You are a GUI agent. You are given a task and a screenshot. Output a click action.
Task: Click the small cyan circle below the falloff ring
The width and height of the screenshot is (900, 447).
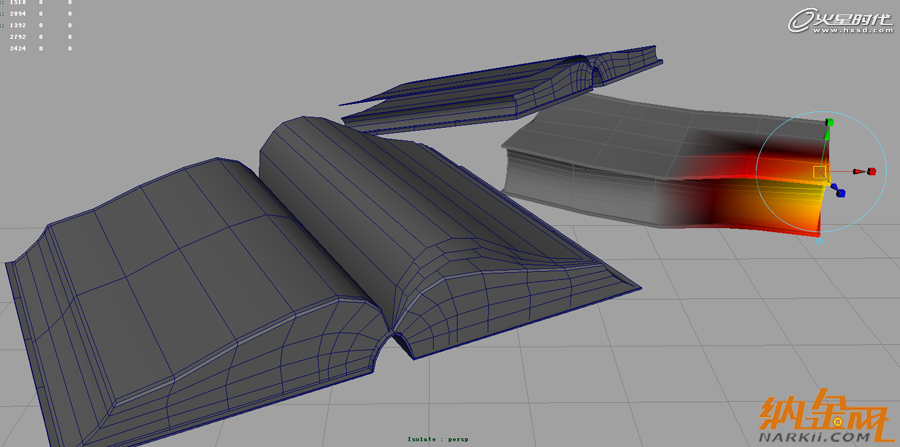tap(820, 242)
